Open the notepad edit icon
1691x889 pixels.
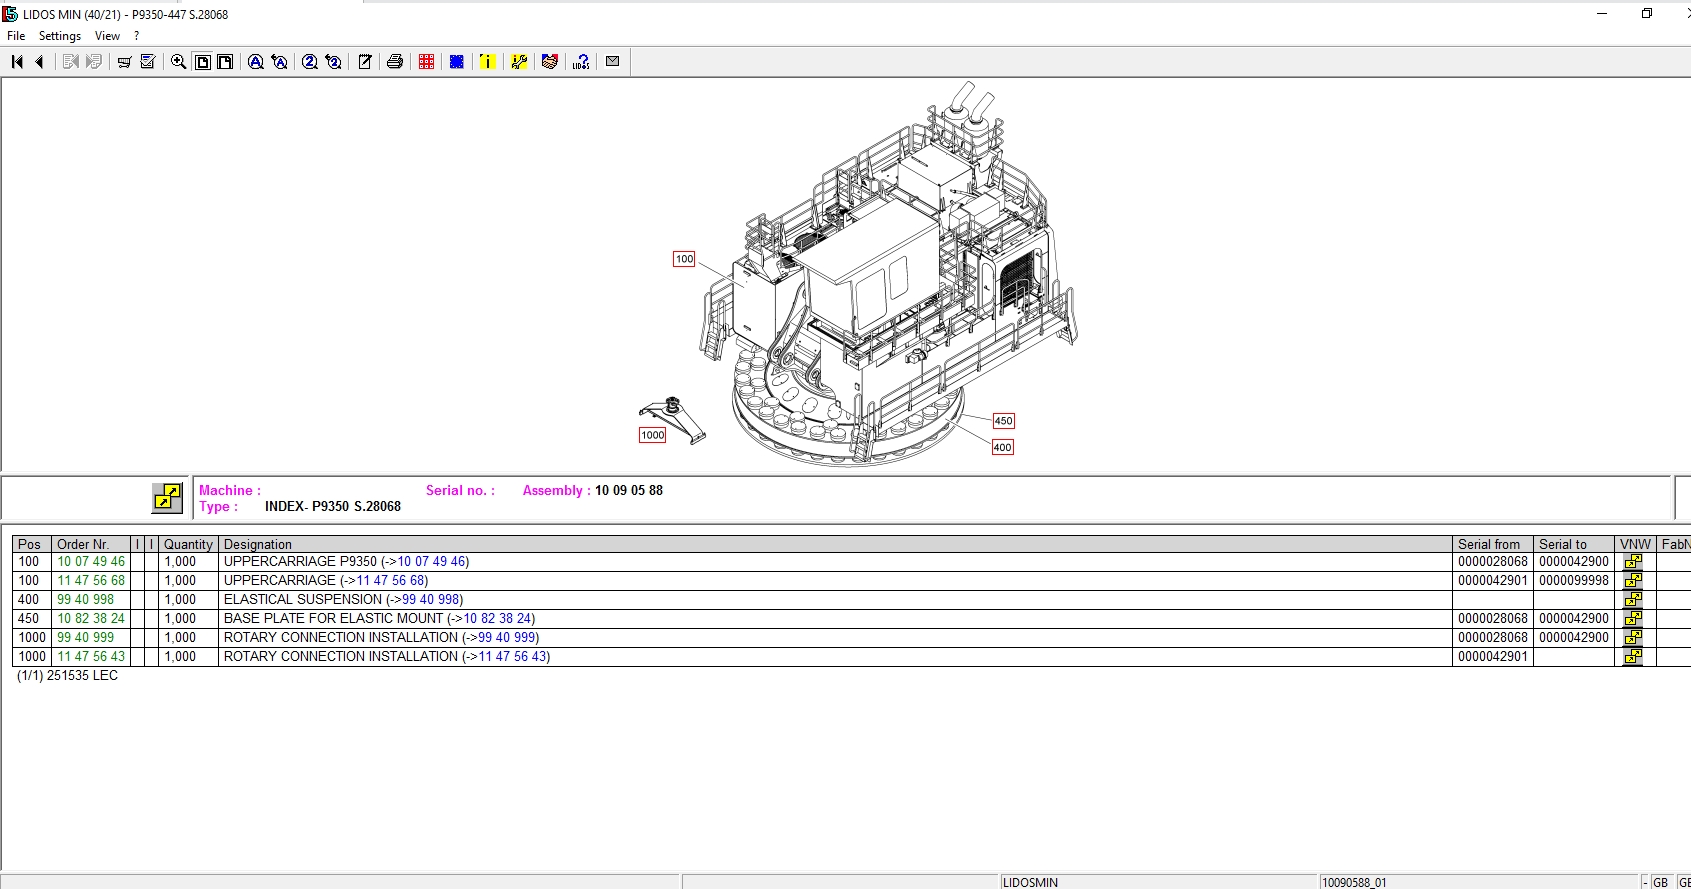pyautogui.click(x=365, y=62)
